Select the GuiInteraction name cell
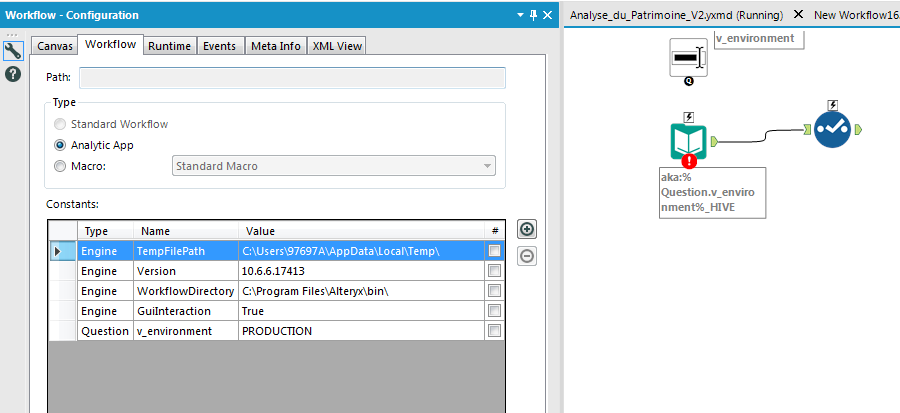This screenshot has height=413, width=900. click(x=186, y=311)
